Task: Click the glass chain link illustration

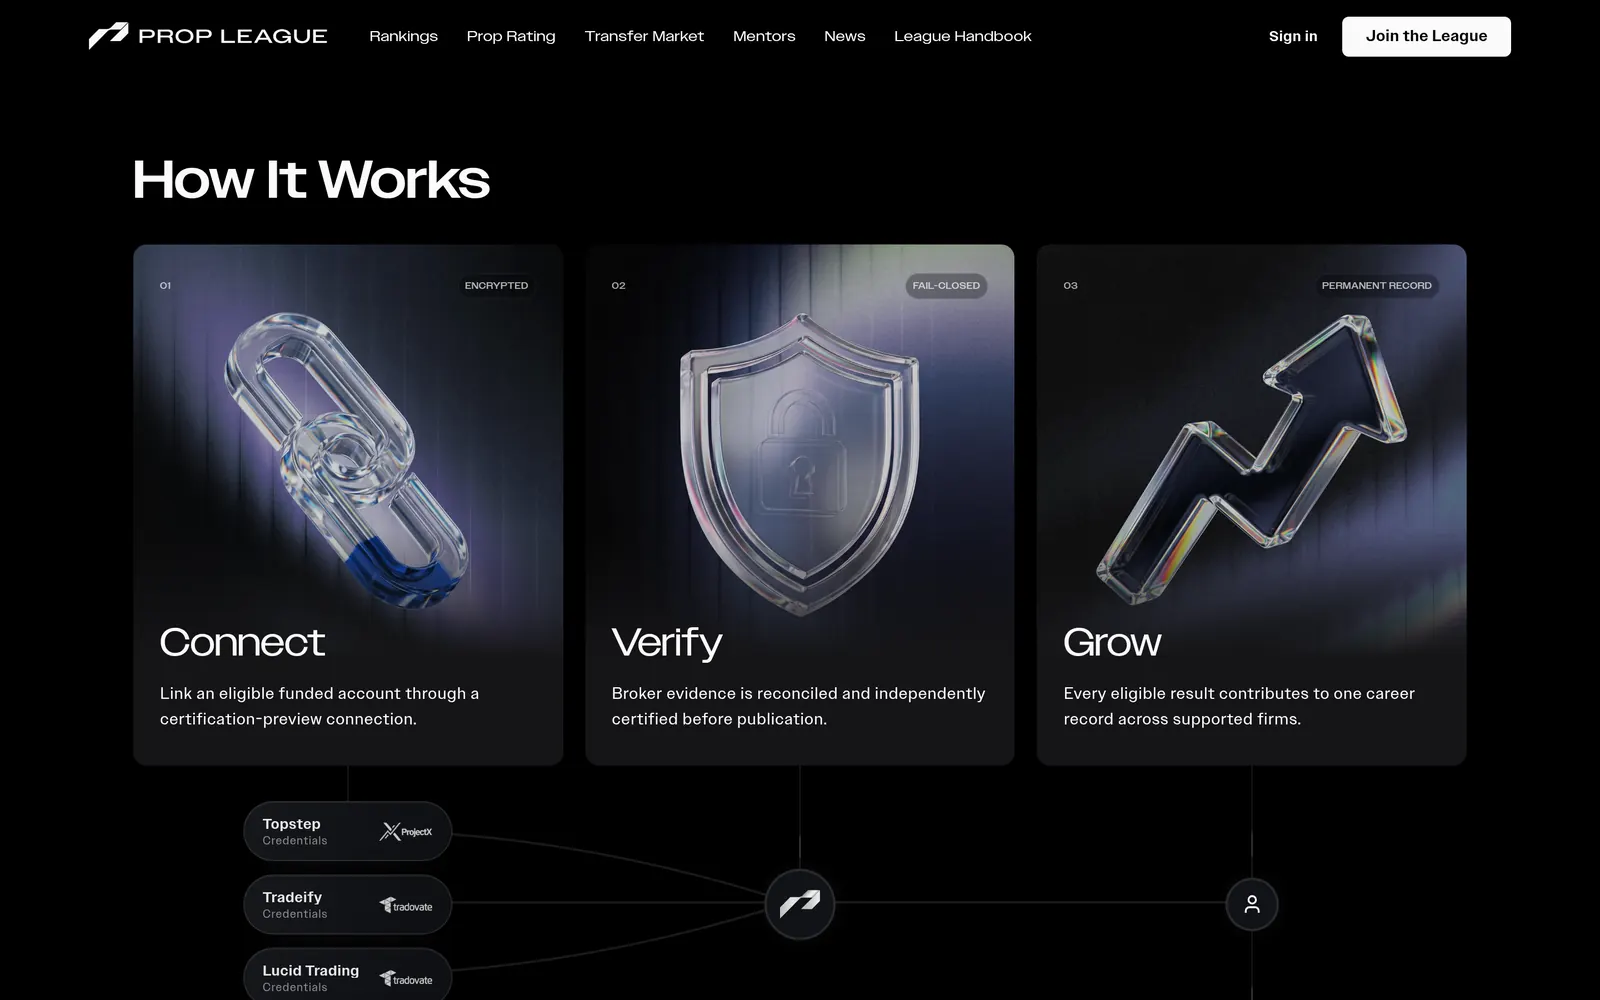Action: (x=346, y=460)
